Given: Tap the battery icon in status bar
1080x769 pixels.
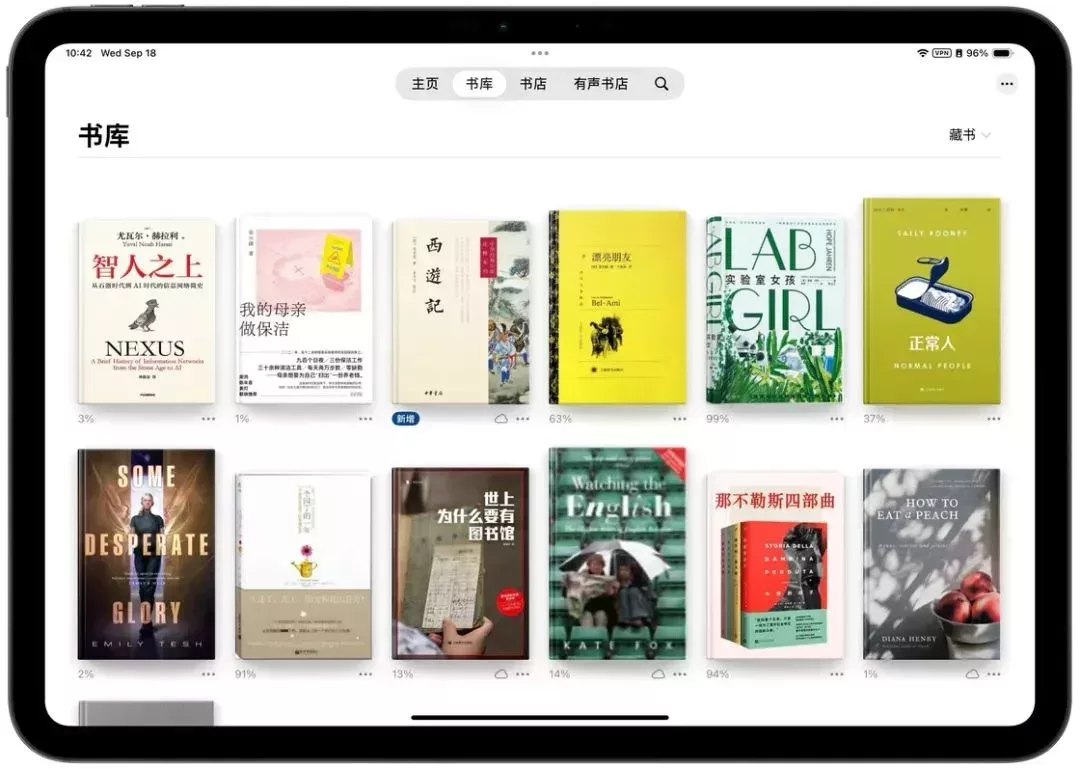Looking at the screenshot, I should (x=1002, y=53).
